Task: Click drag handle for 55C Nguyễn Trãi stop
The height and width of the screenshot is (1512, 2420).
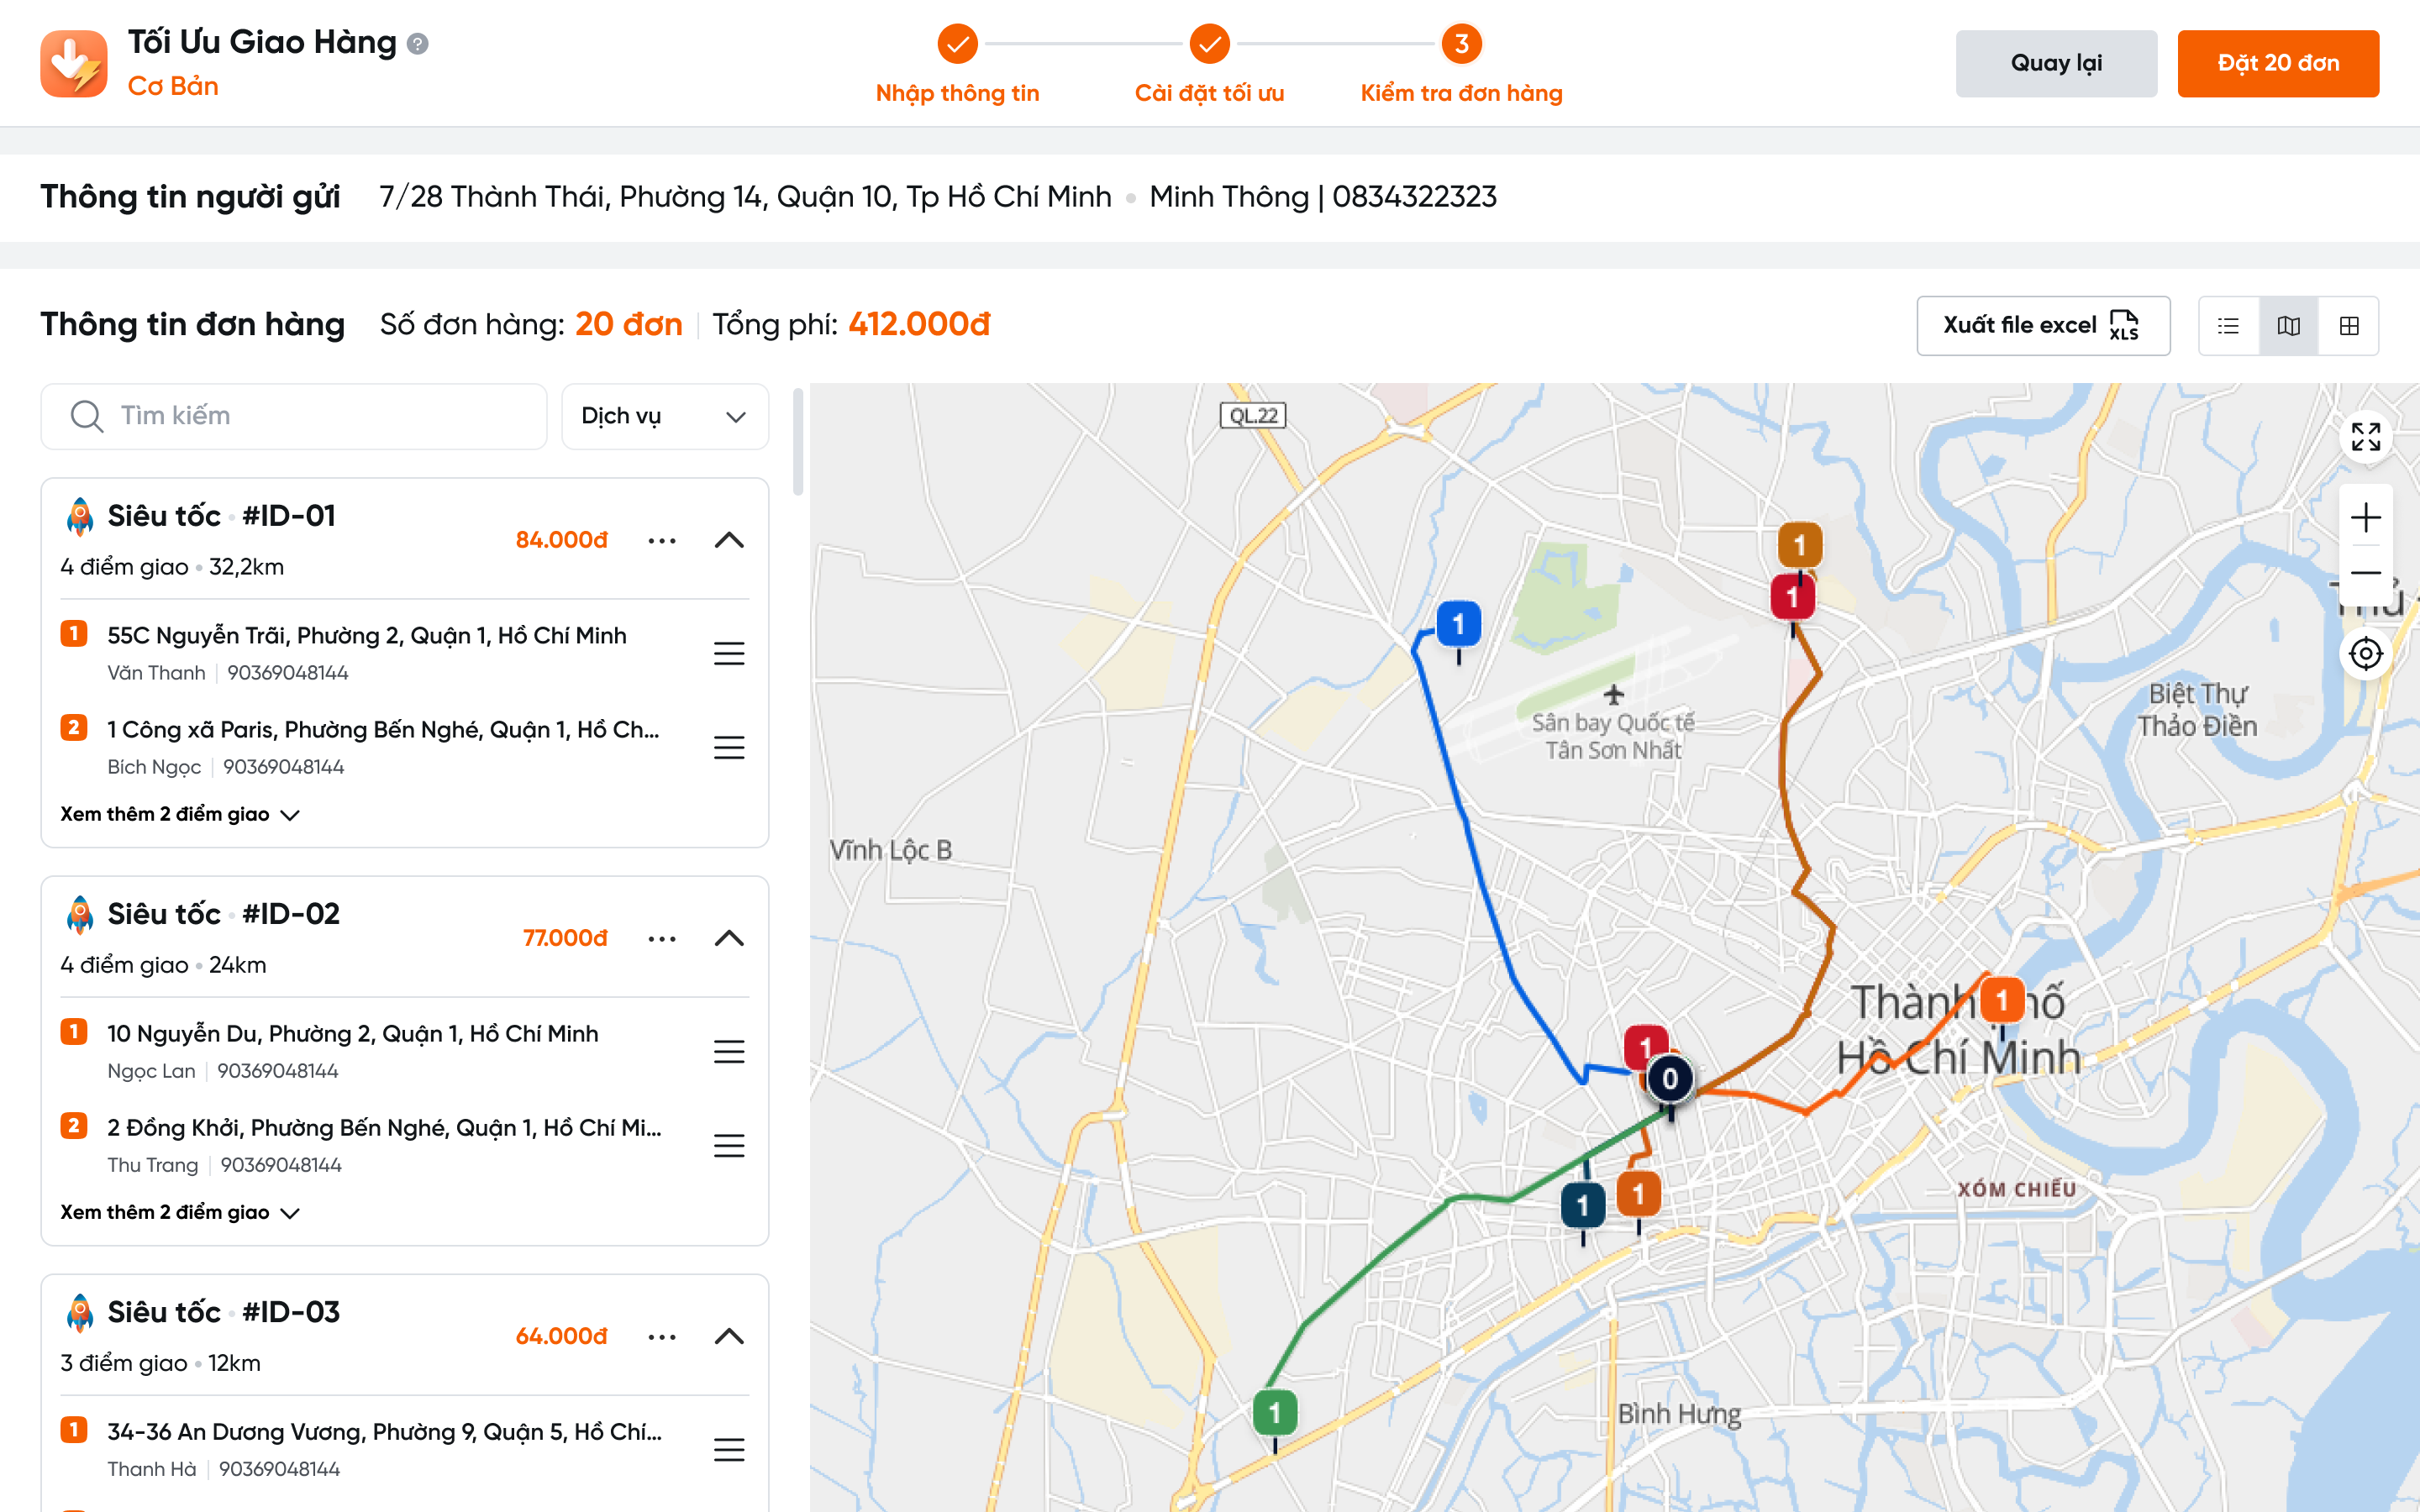Action: 729,654
